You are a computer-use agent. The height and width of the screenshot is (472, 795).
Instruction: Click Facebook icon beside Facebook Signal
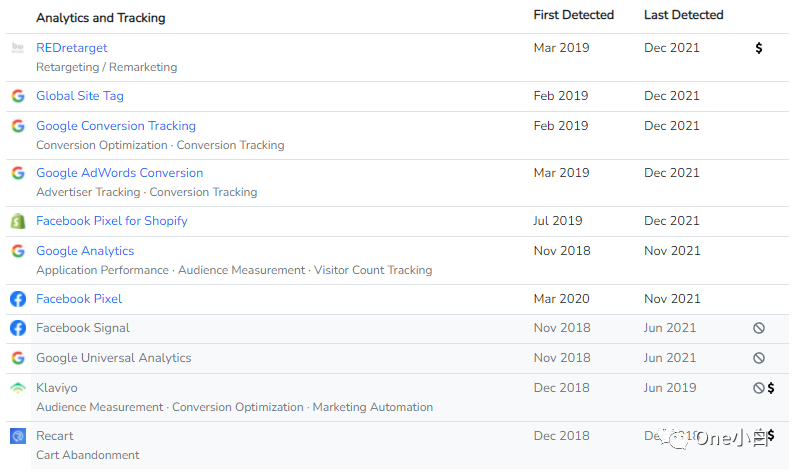pos(18,328)
